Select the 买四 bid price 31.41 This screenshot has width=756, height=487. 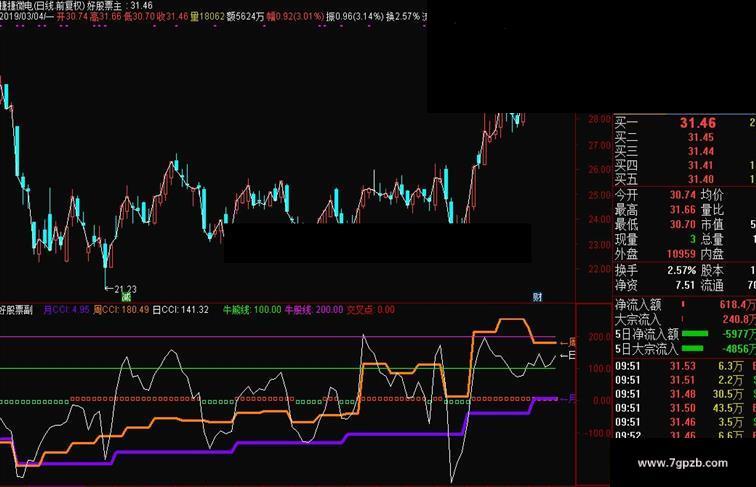701,166
